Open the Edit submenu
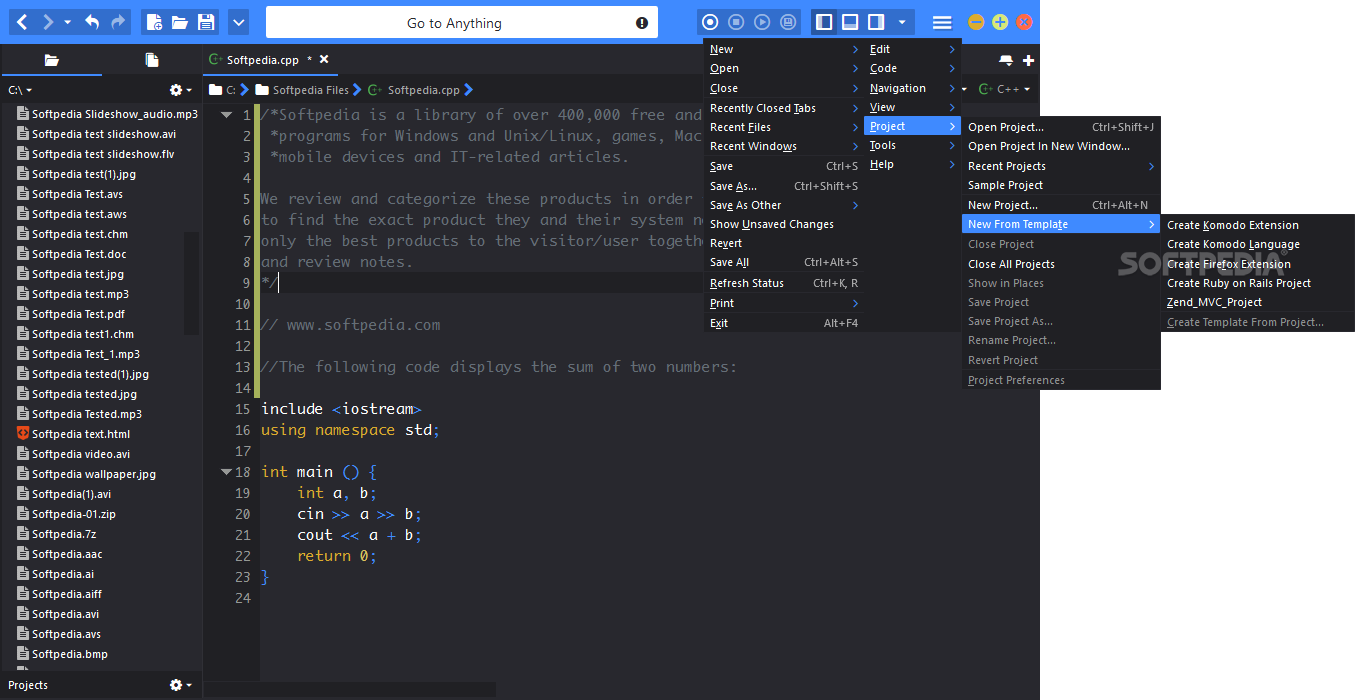 [x=912, y=49]
